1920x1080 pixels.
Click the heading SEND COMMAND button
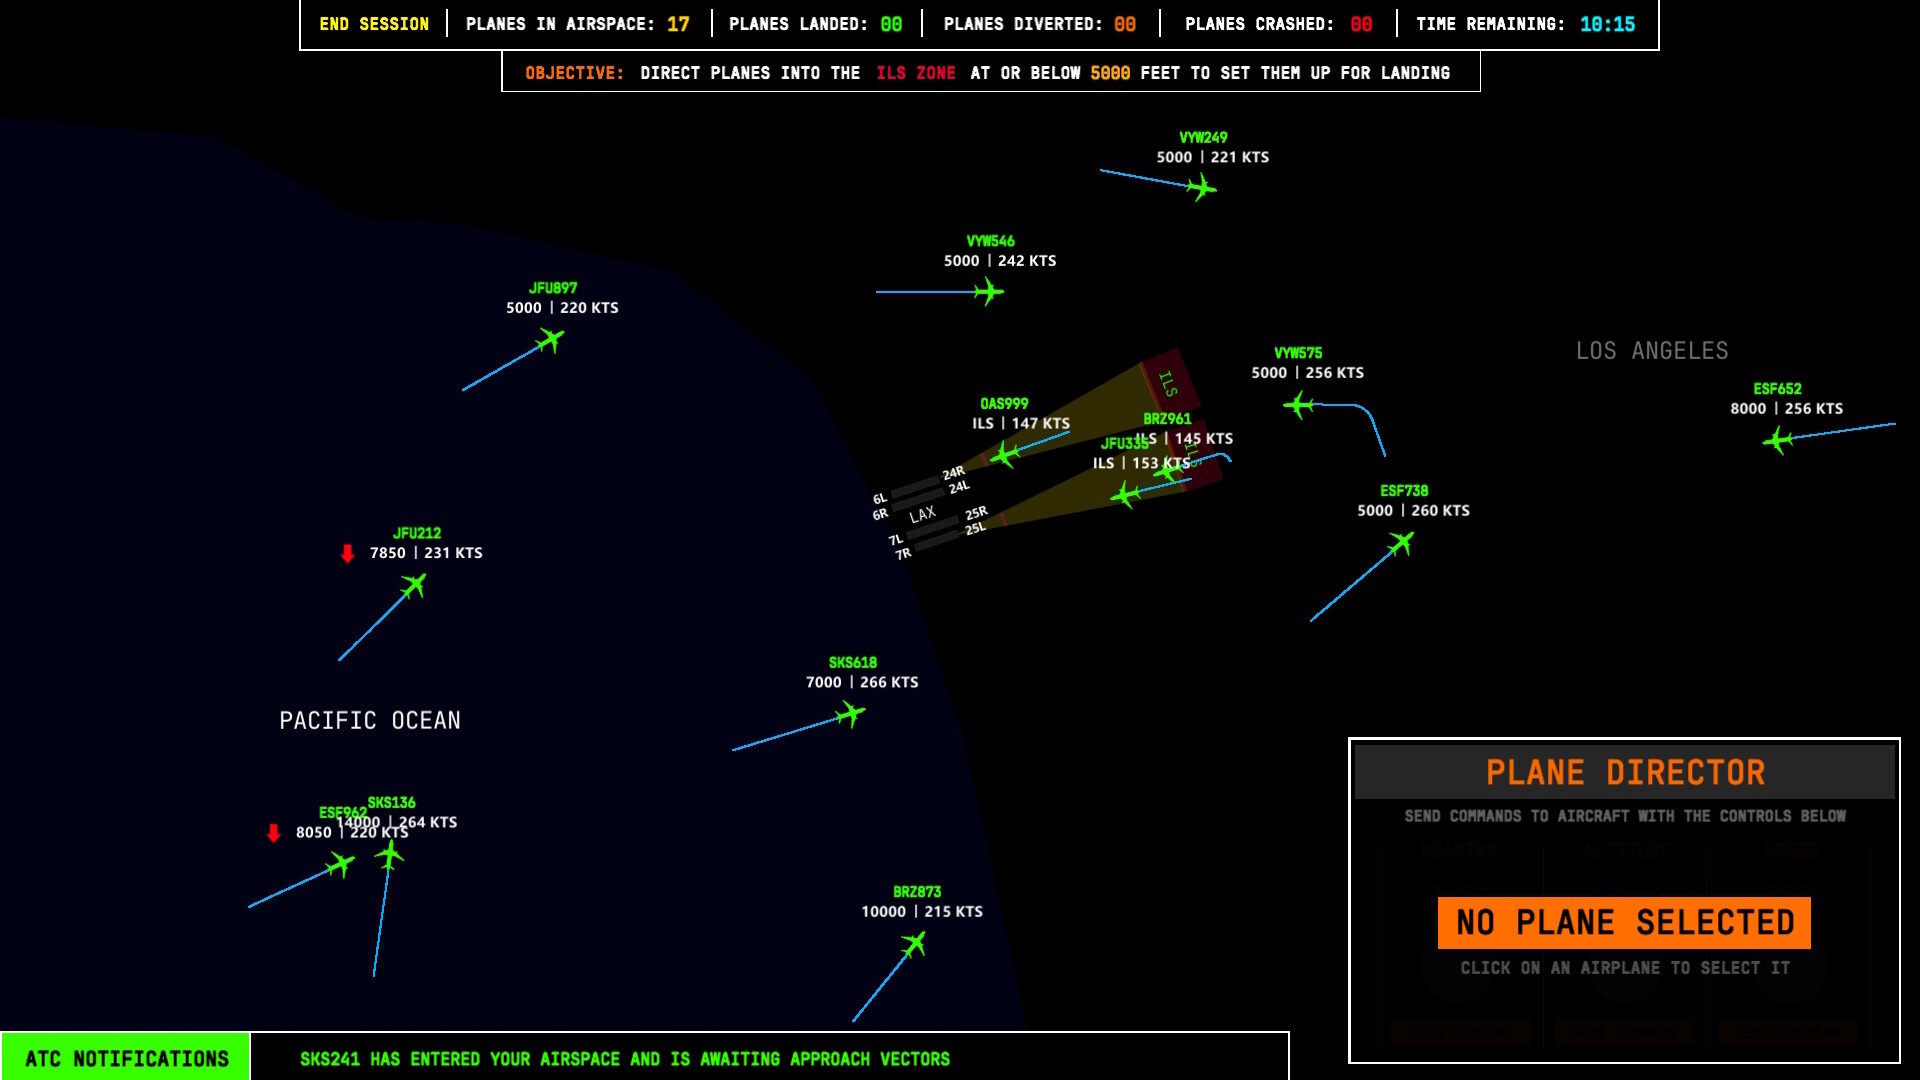pos(1460,1032)
